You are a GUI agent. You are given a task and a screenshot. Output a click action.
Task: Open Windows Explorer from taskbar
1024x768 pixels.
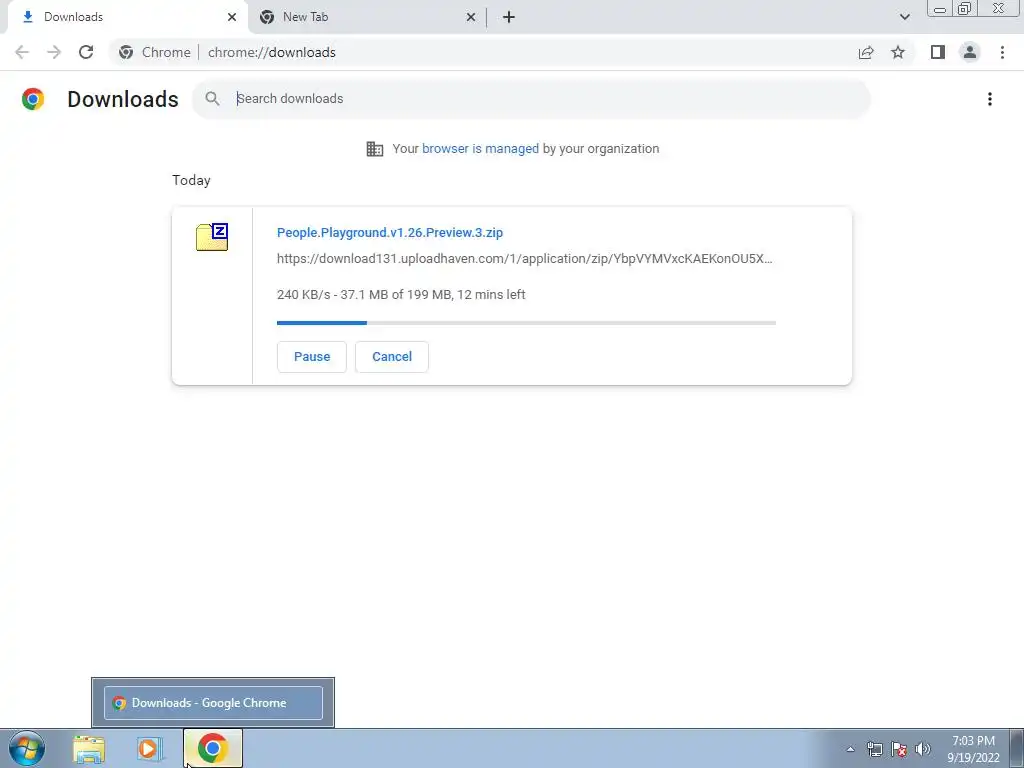[89, 748]
